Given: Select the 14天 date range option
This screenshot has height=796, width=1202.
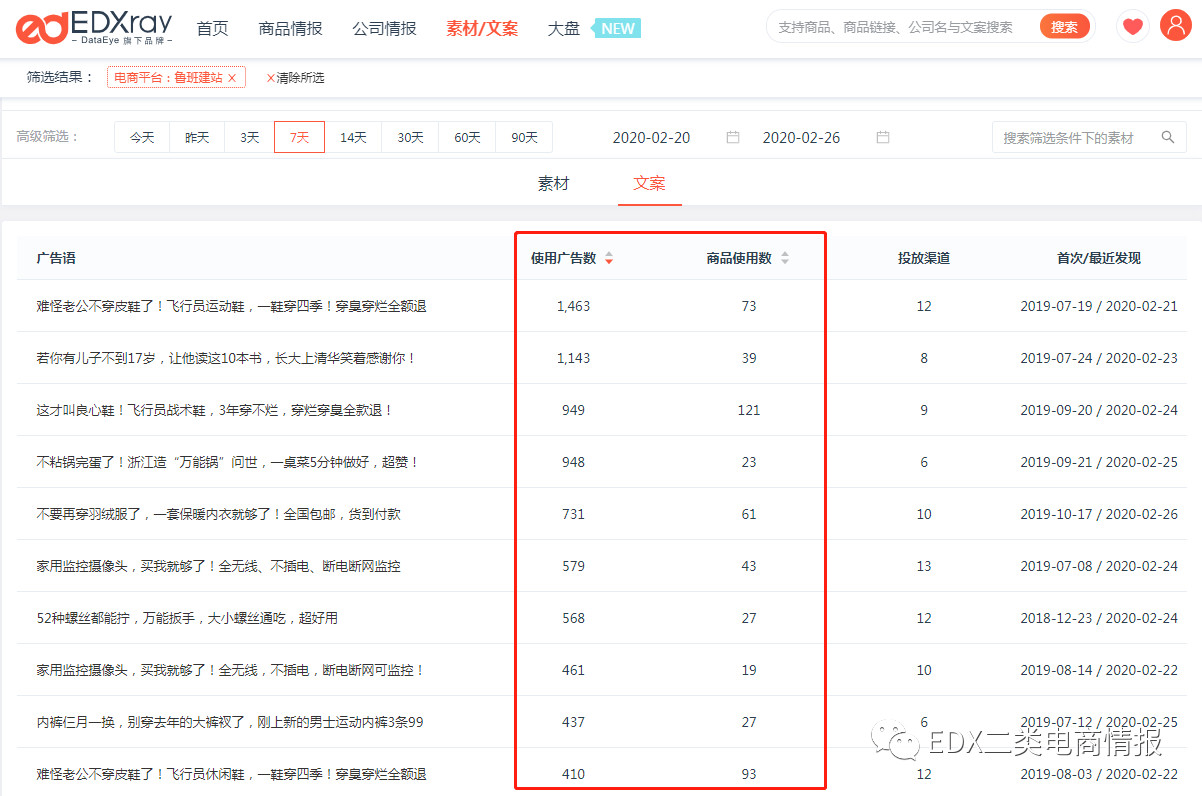Looking at the screenshot, I should 354,137.
